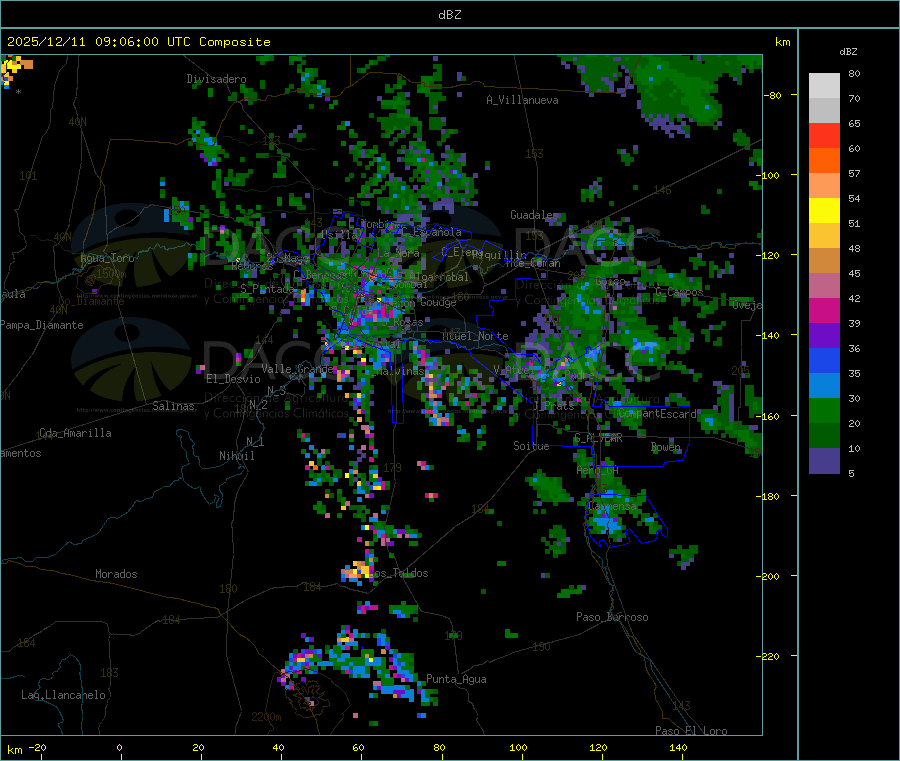Click the Lag.Llancanelo map label
The height and width of the screenshot is (761, 900).
tap(63, 695)
